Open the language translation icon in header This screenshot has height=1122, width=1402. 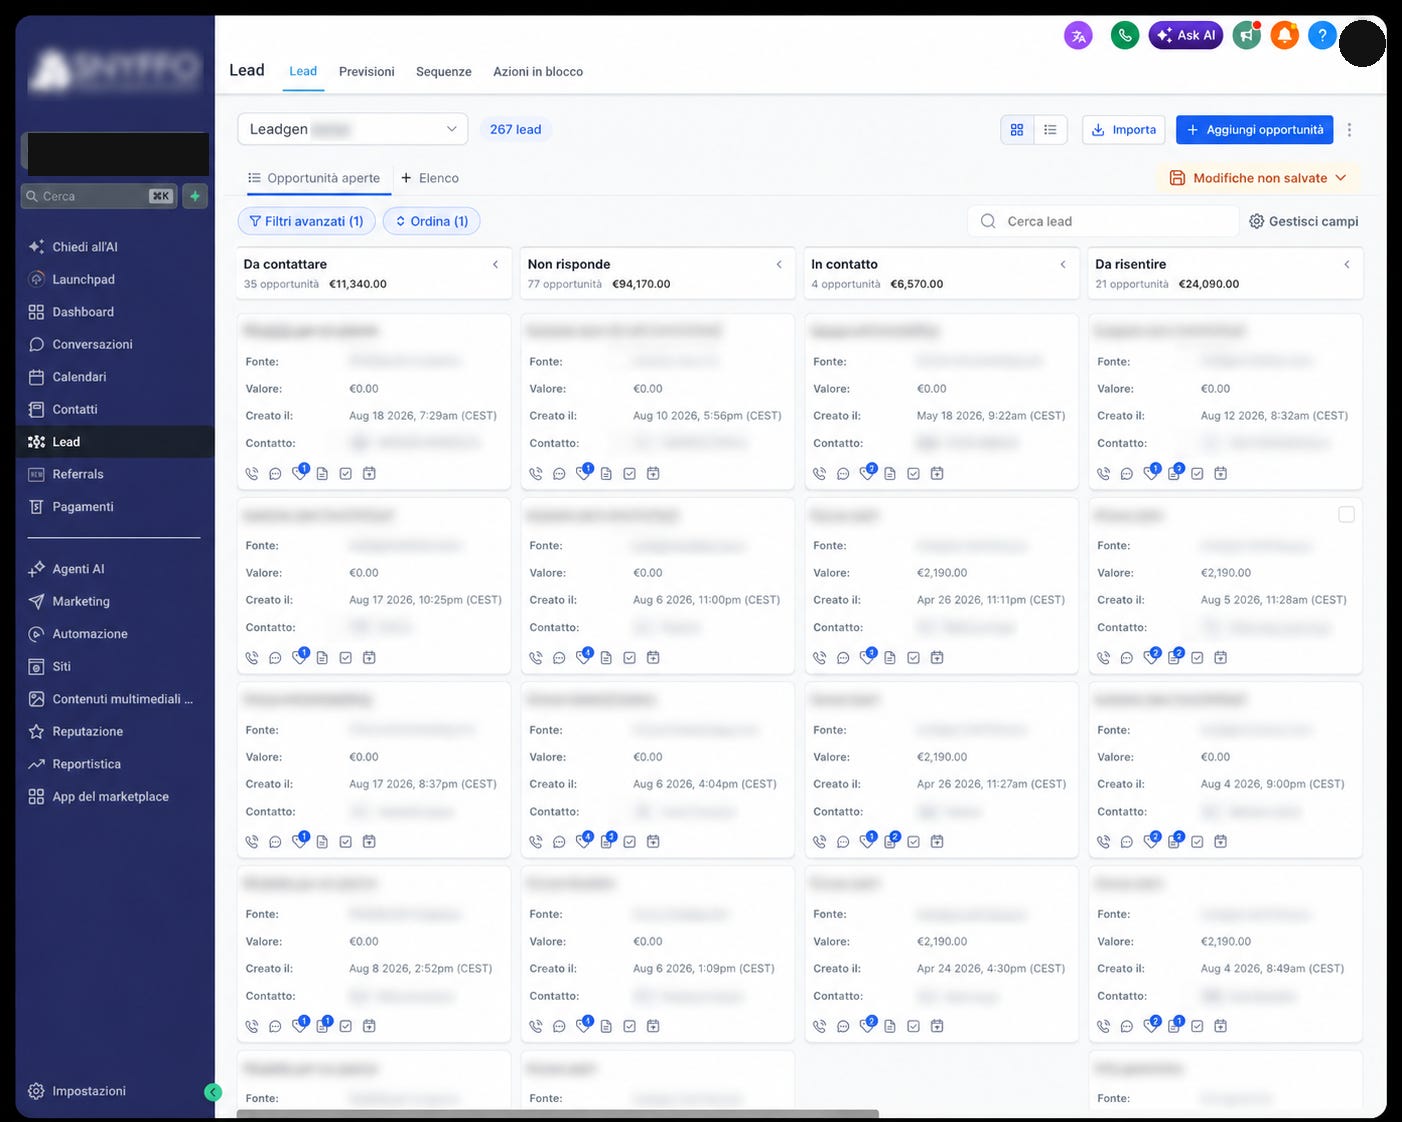pos(1078,36)
